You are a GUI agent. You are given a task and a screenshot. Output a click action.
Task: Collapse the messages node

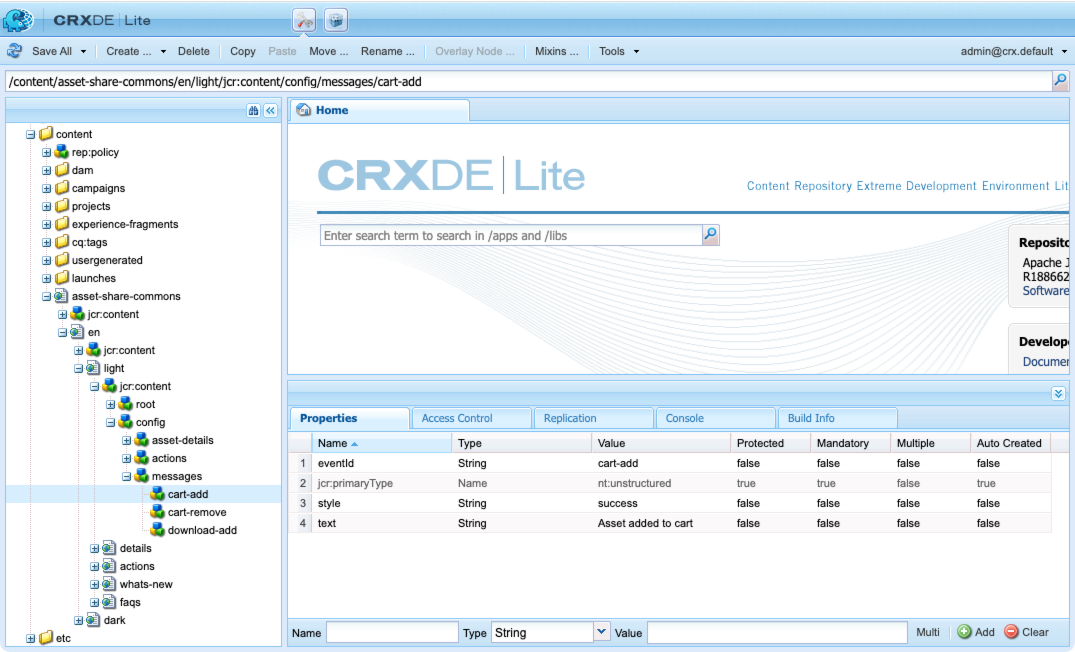(126, 476)
